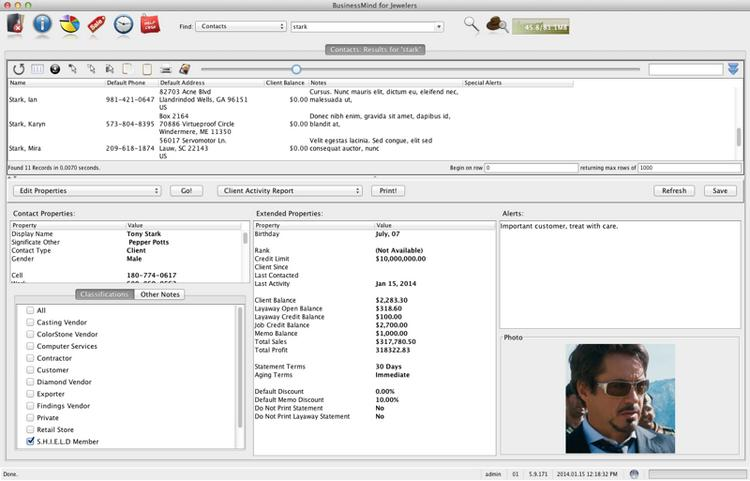Click the Display Name value Tony Stark
Screen dimensions: 750x481
click(x=143, y=234)
